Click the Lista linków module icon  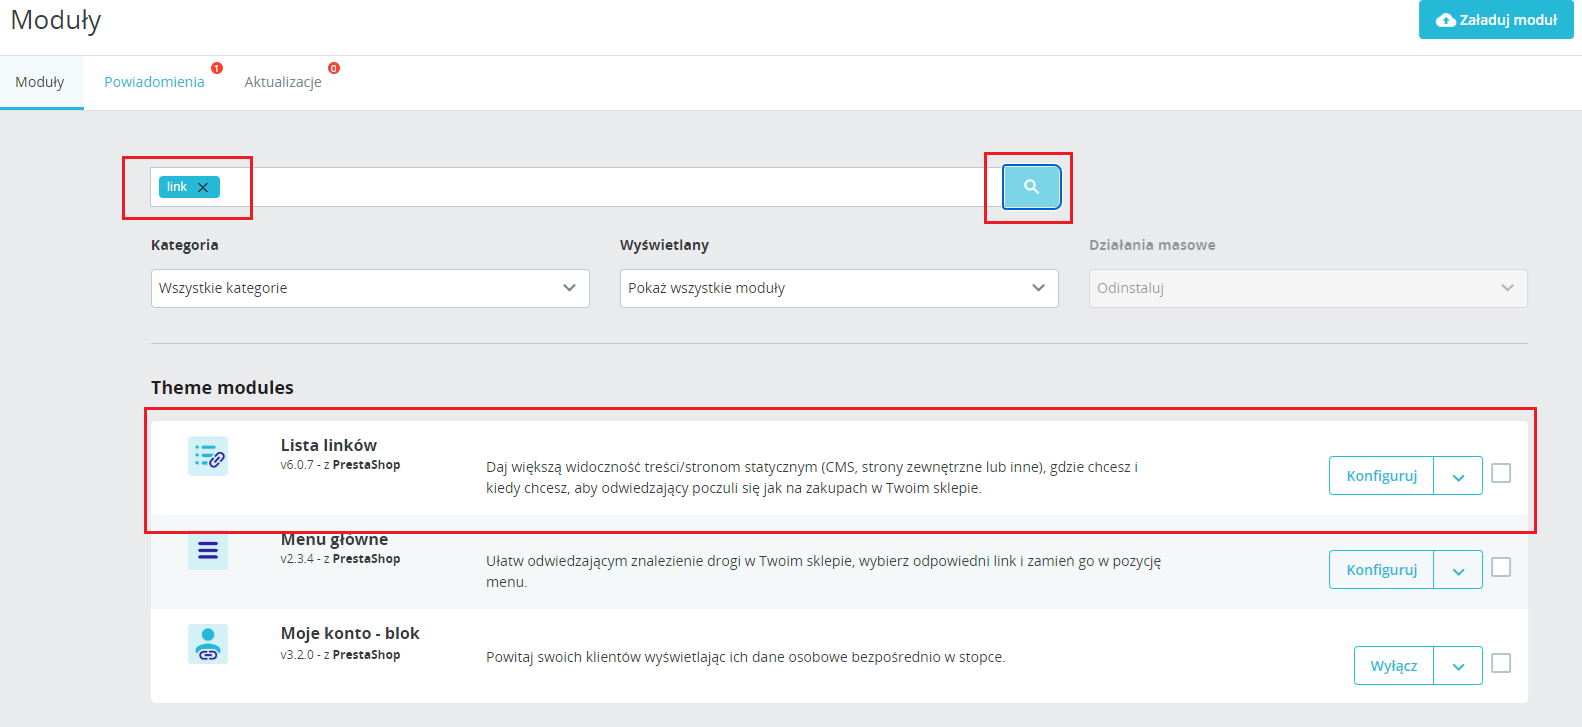(x=208, y=456)
